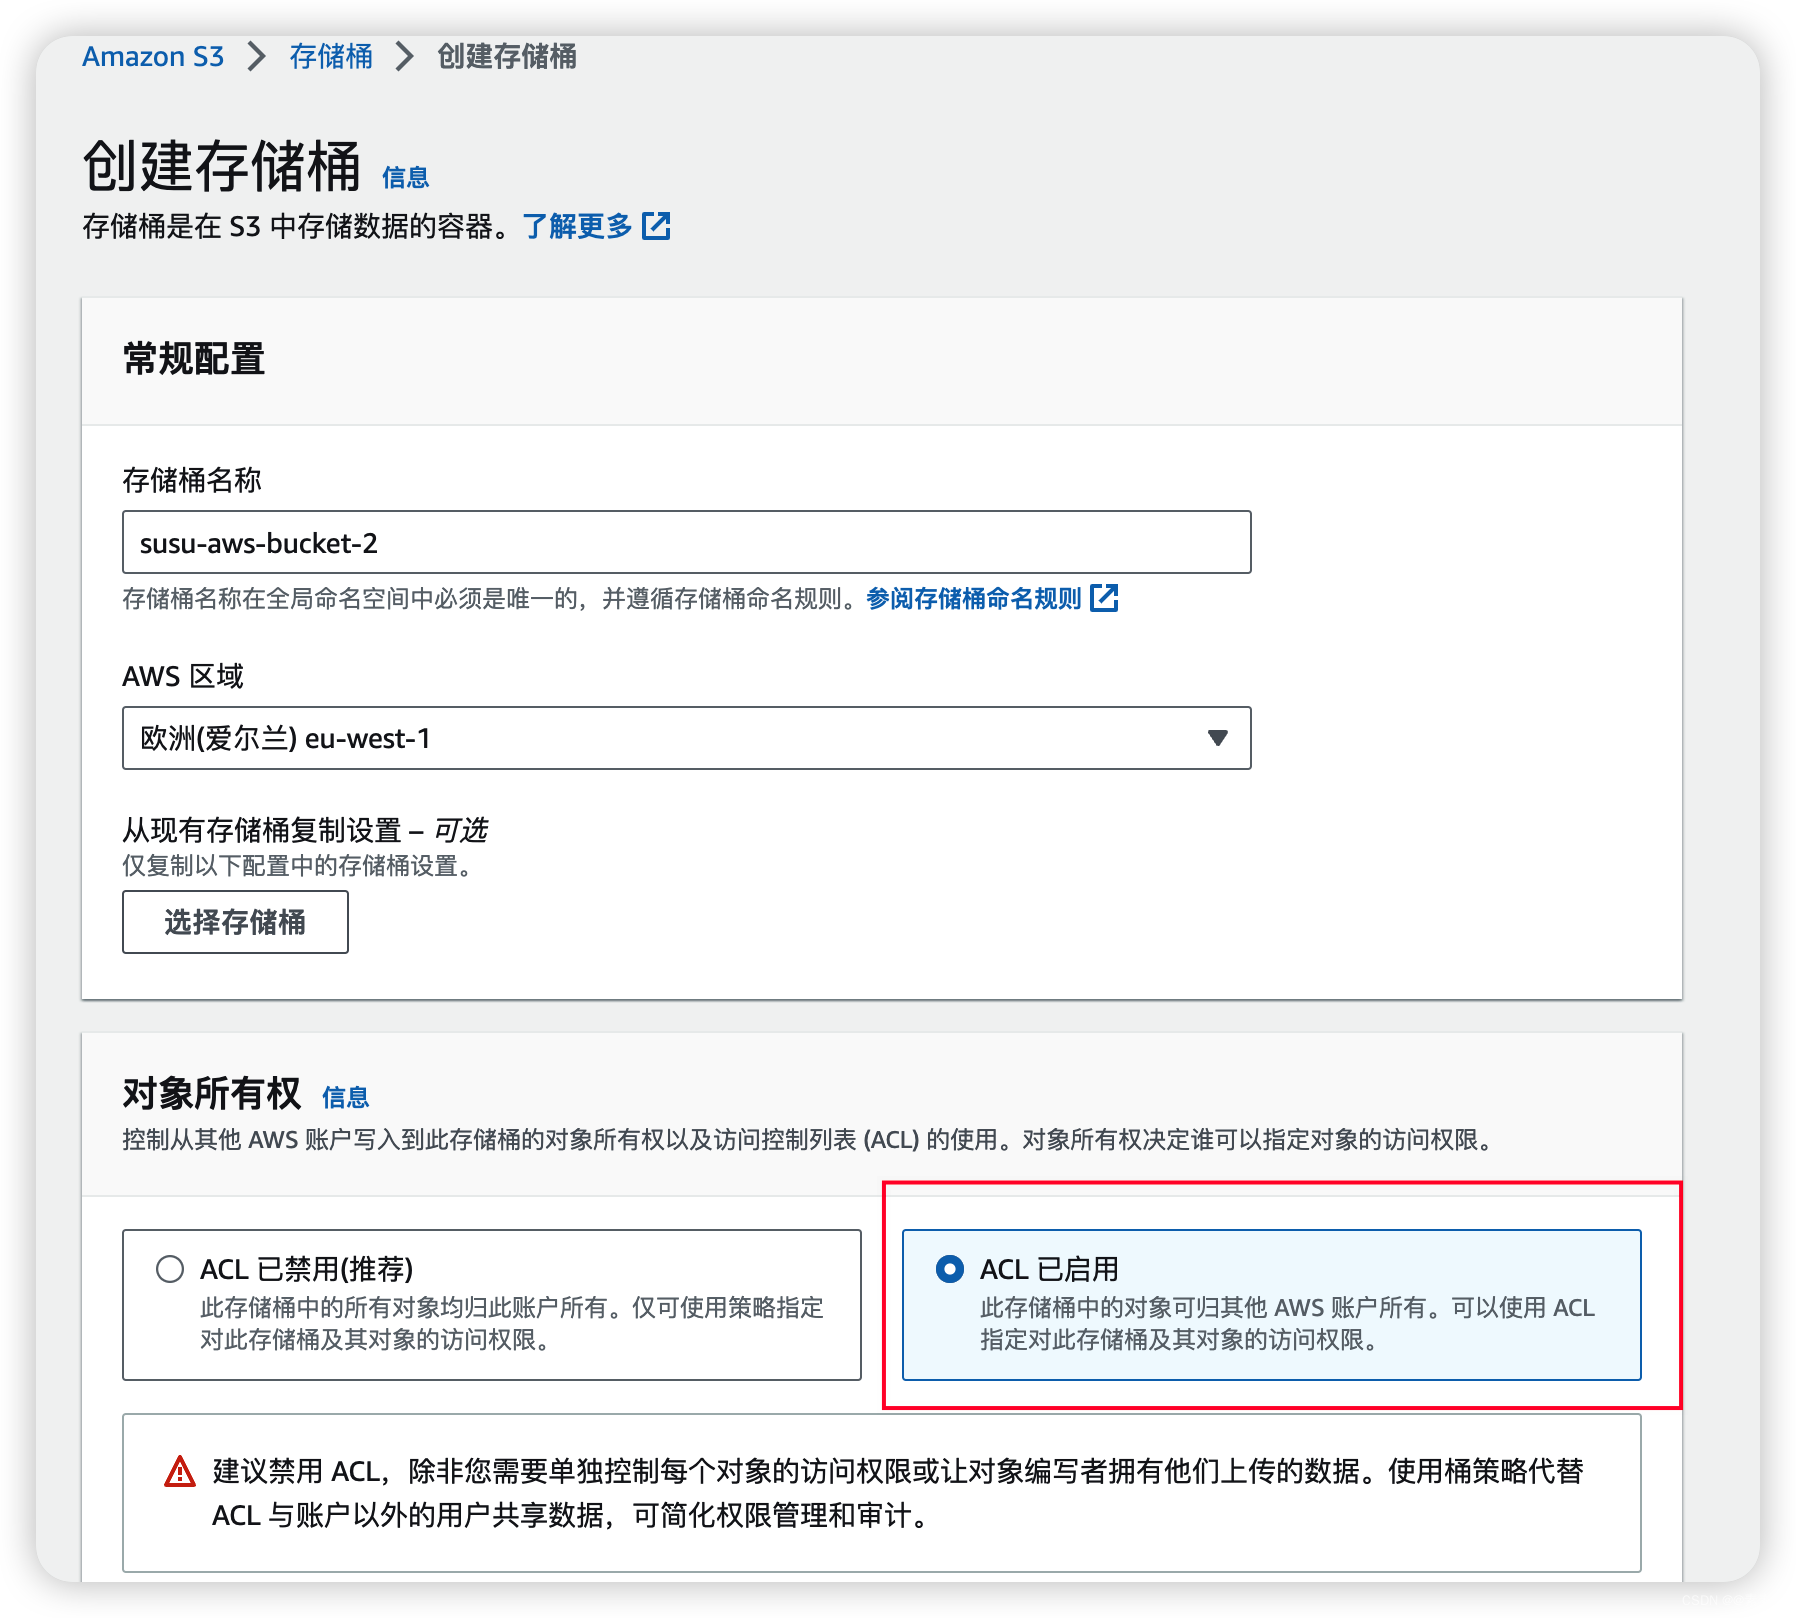Screen dimensions: 1796x1618
Task: Select ACL 已启用 radio button
Action: click(x=949, y=1269)
